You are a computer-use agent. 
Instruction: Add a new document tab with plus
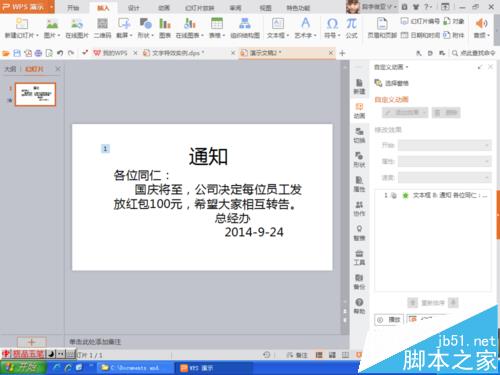[342, 53]
